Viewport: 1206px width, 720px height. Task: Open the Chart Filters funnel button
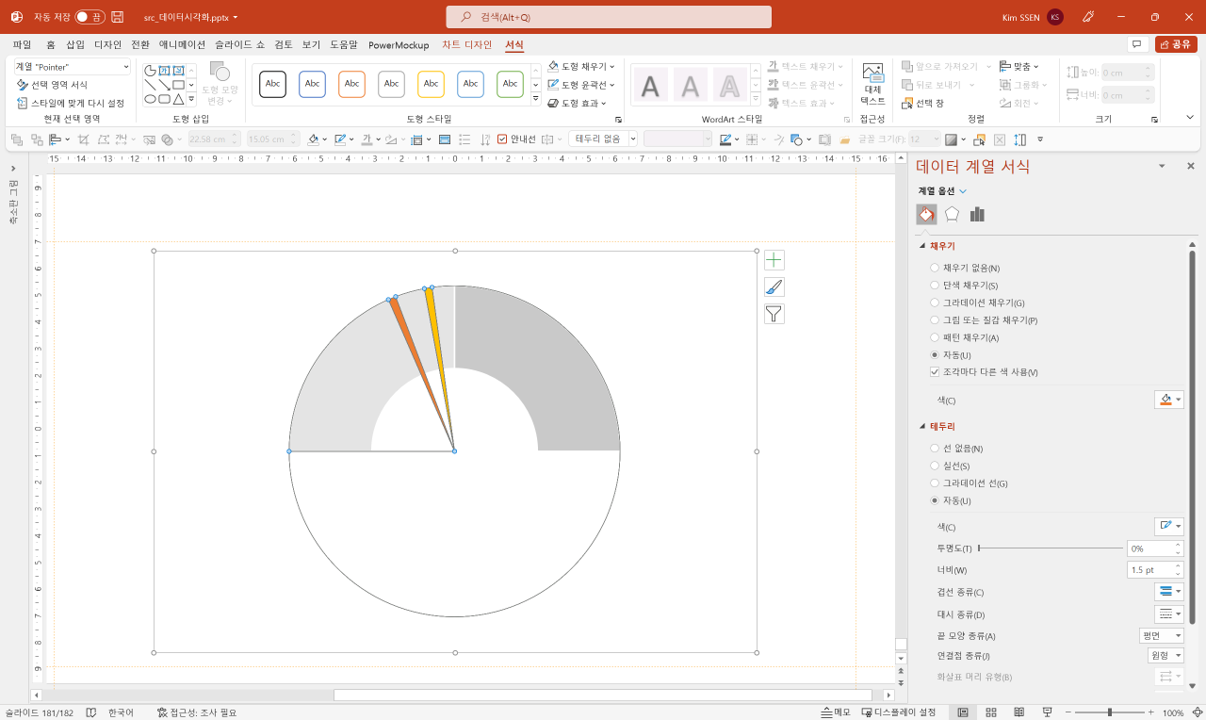pyautogui.click(x=774, y=314)
